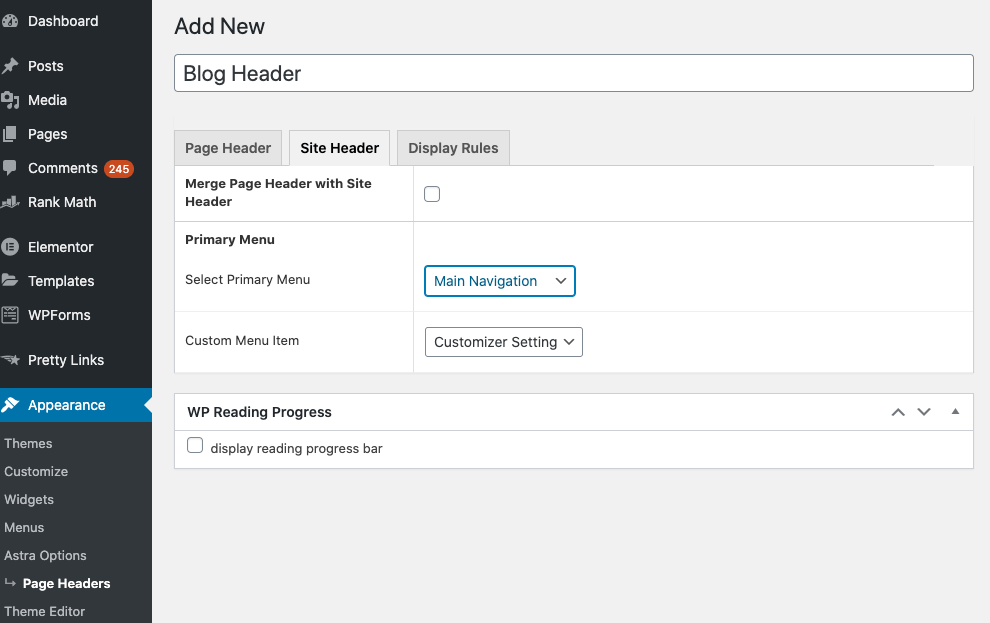
Task: Click the Dashboard gauge icon
Action: tap(9, 21)
